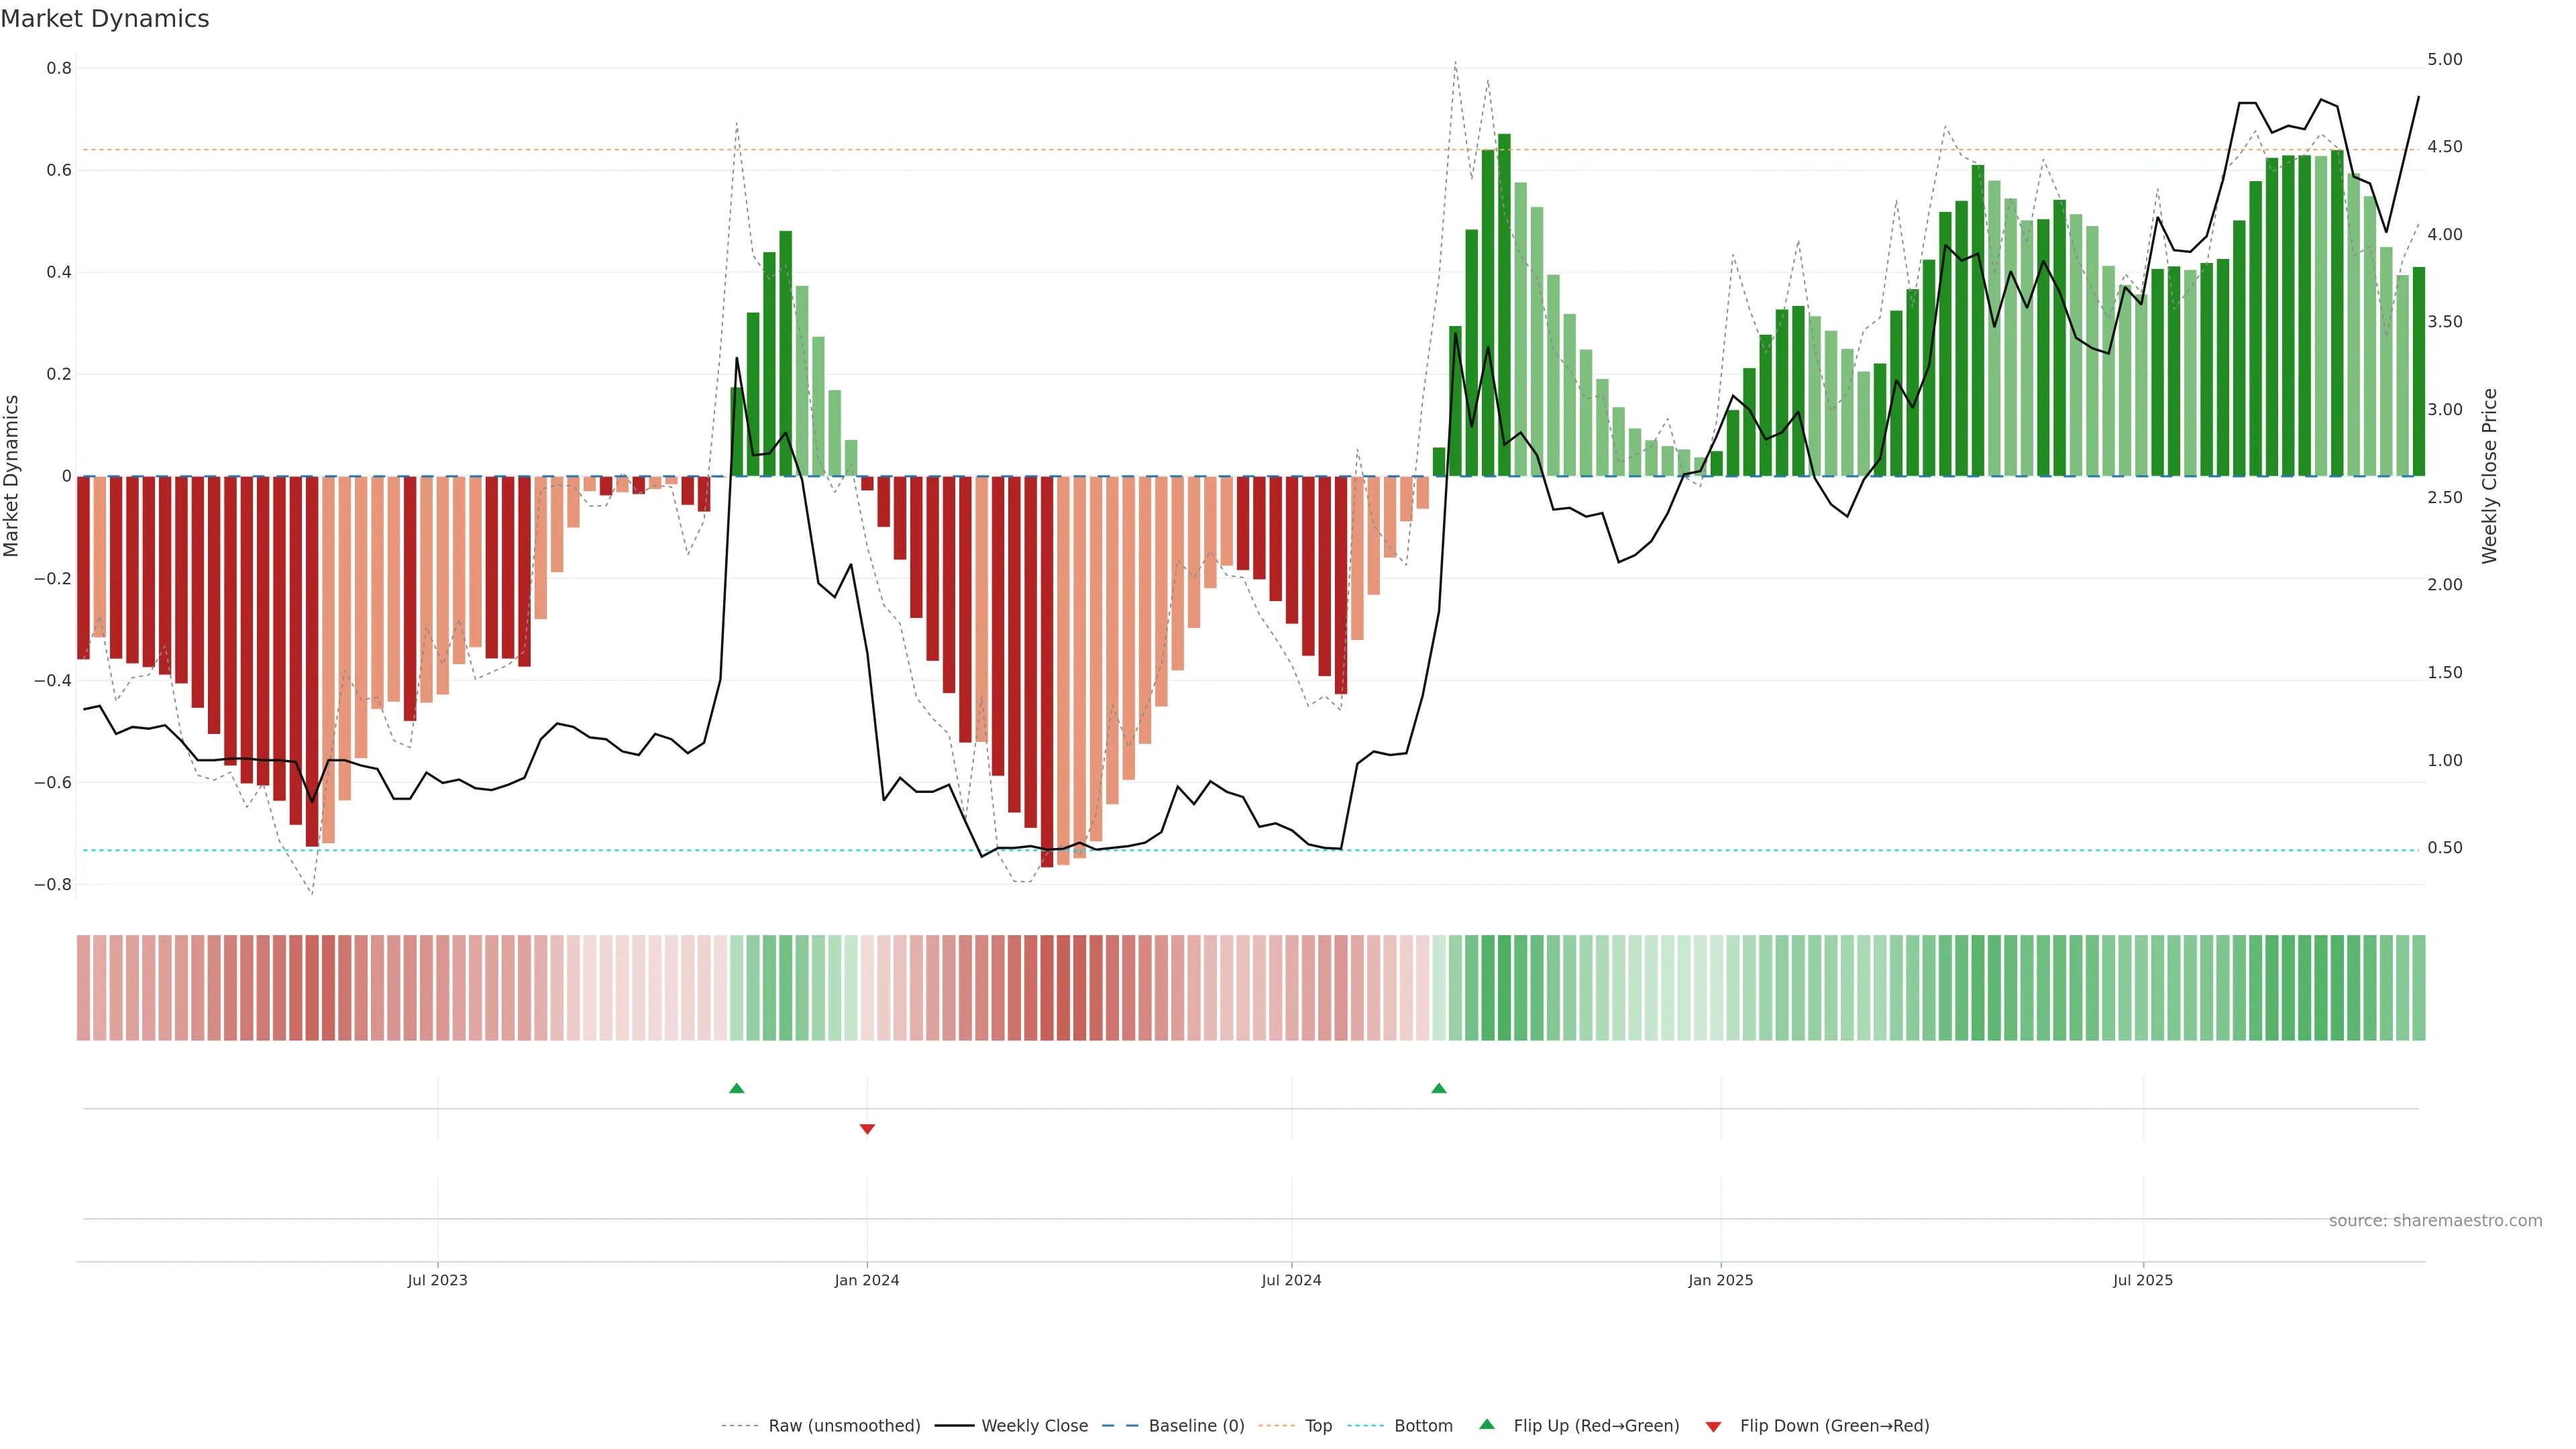Click the source: sharemaestro.com text
This screenshot has height=1449, width=2576.
pyautogui.click(x=2435, y=1221)
